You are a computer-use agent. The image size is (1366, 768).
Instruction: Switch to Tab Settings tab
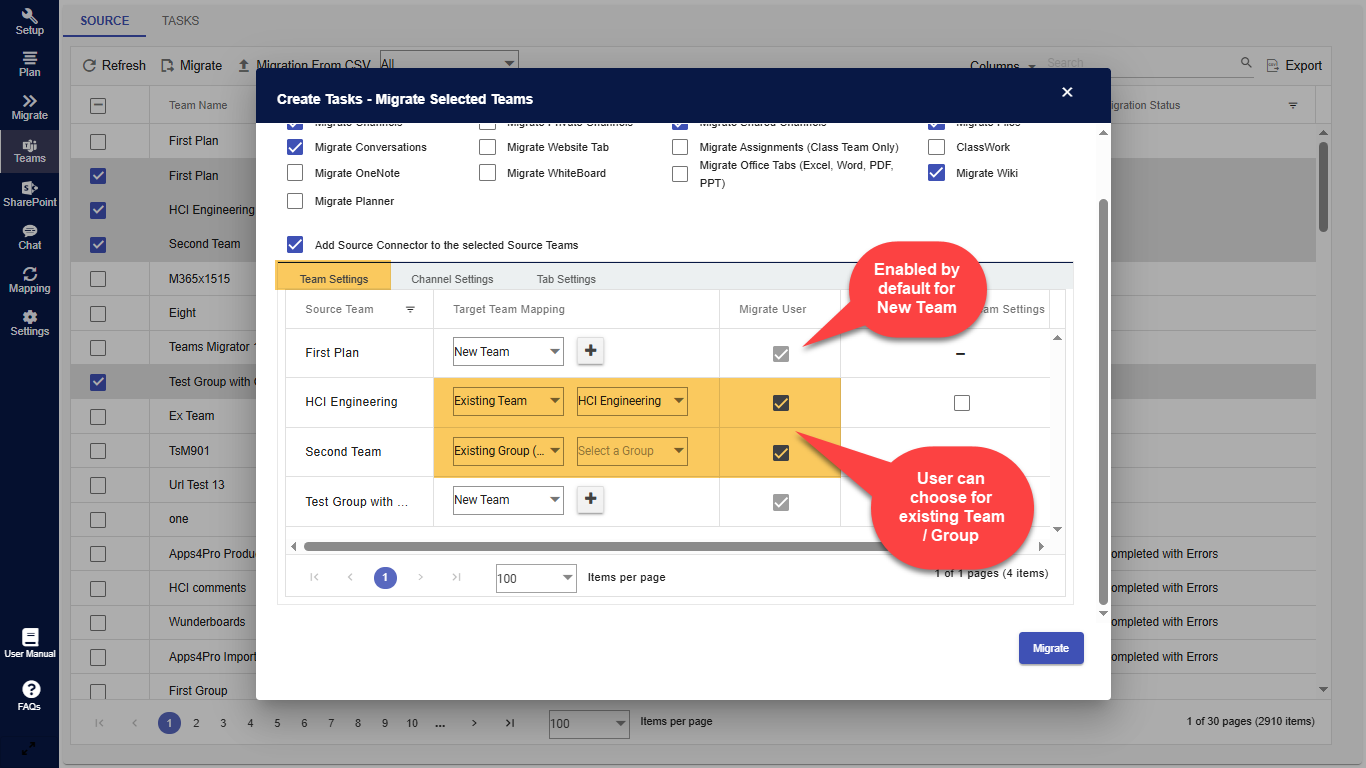click(566, 279)
